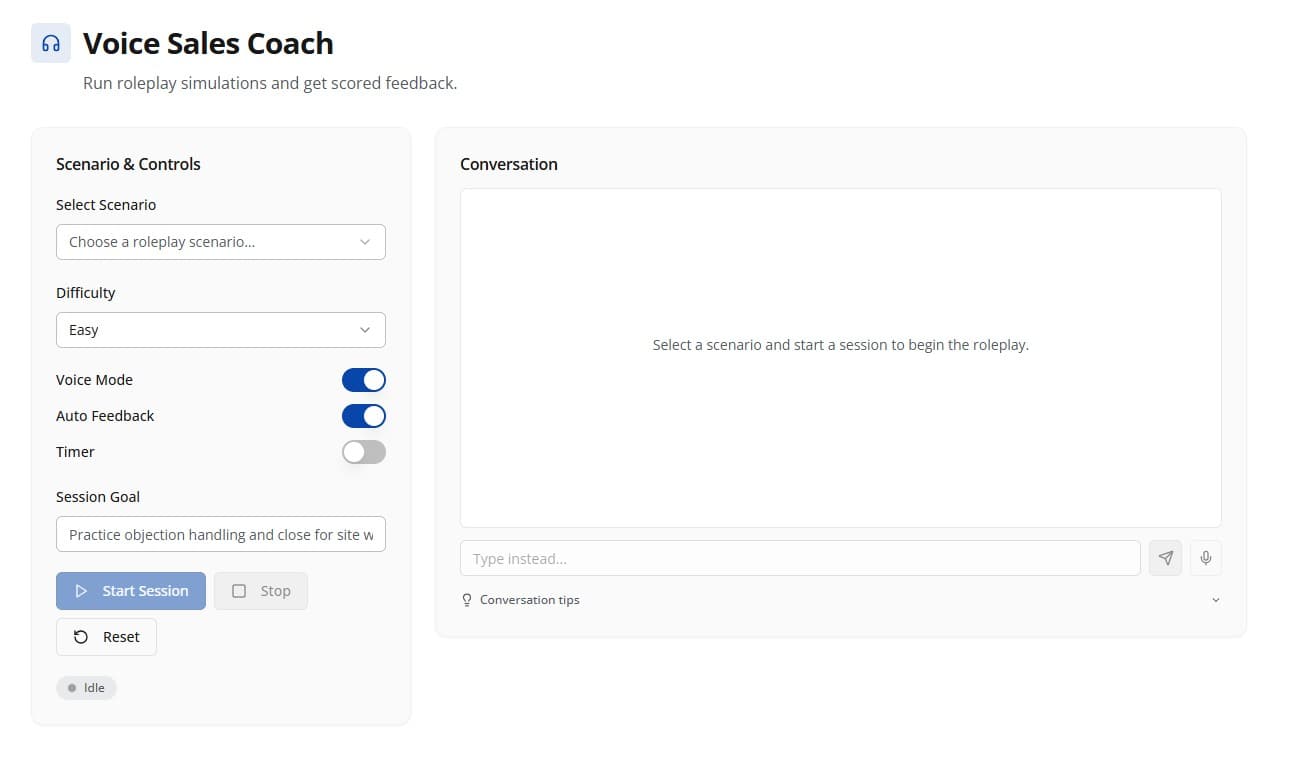
Task: Click the headphones Voice Sales Coach logo
Action: click(x=50, y=42)
